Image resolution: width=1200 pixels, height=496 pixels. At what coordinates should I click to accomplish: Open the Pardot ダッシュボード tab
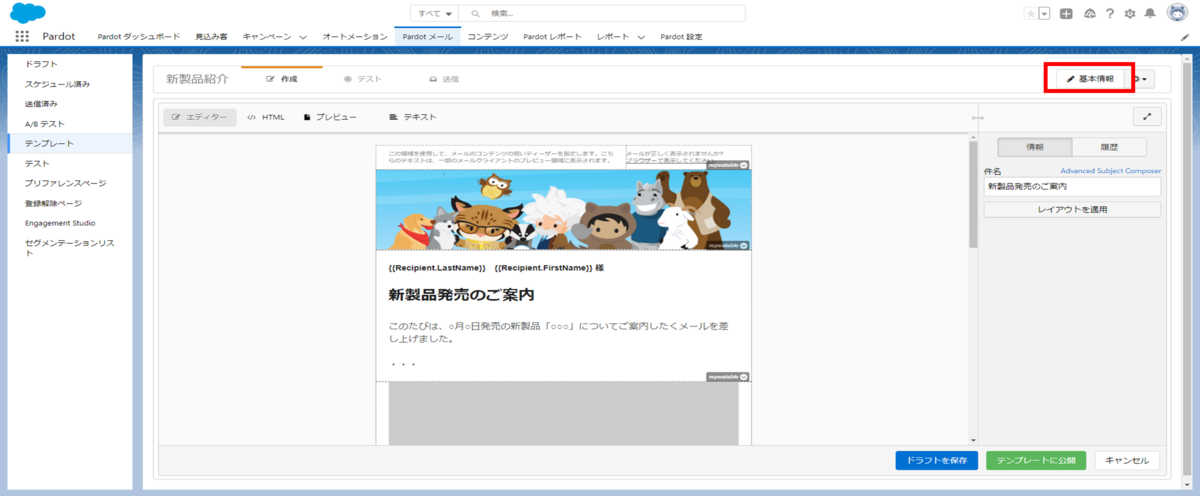[x=139, y=37]
